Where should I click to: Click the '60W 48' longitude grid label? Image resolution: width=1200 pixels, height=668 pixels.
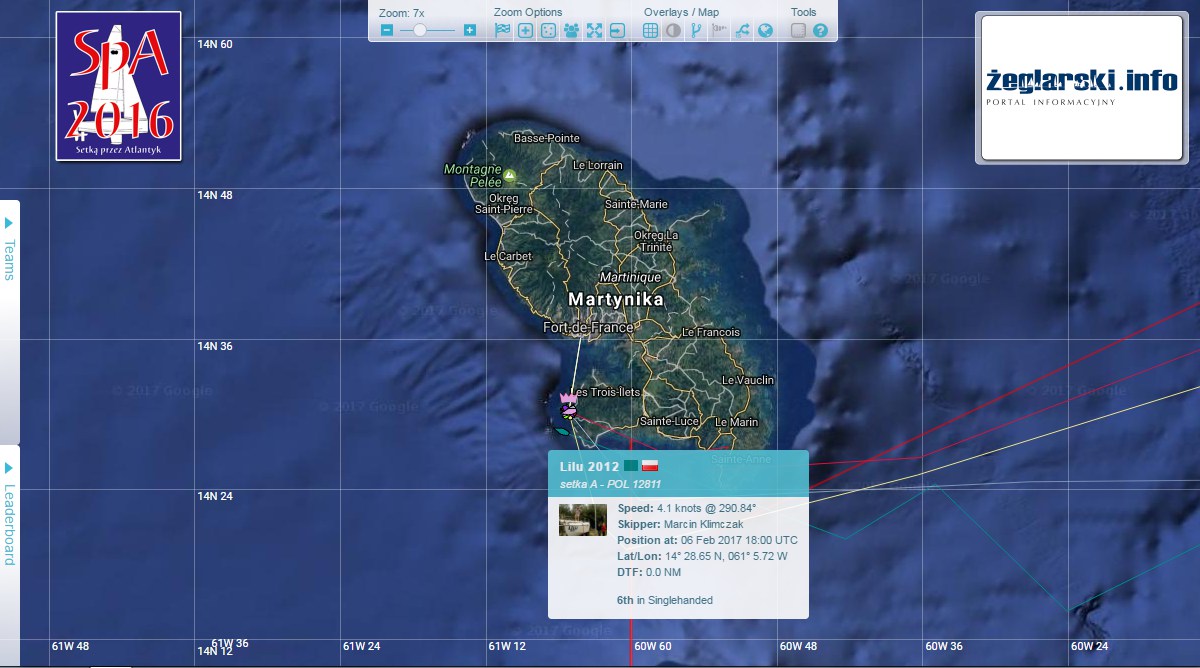(x=798, y=646)
